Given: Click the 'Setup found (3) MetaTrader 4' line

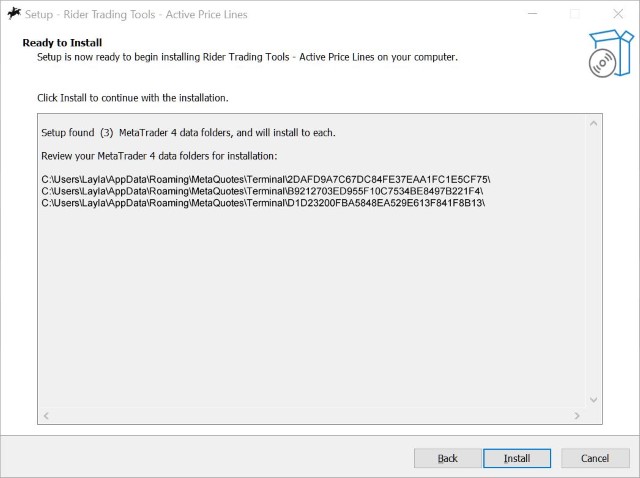Looking at the screenshot, I should pyautogui.click(x=188, y=133).
